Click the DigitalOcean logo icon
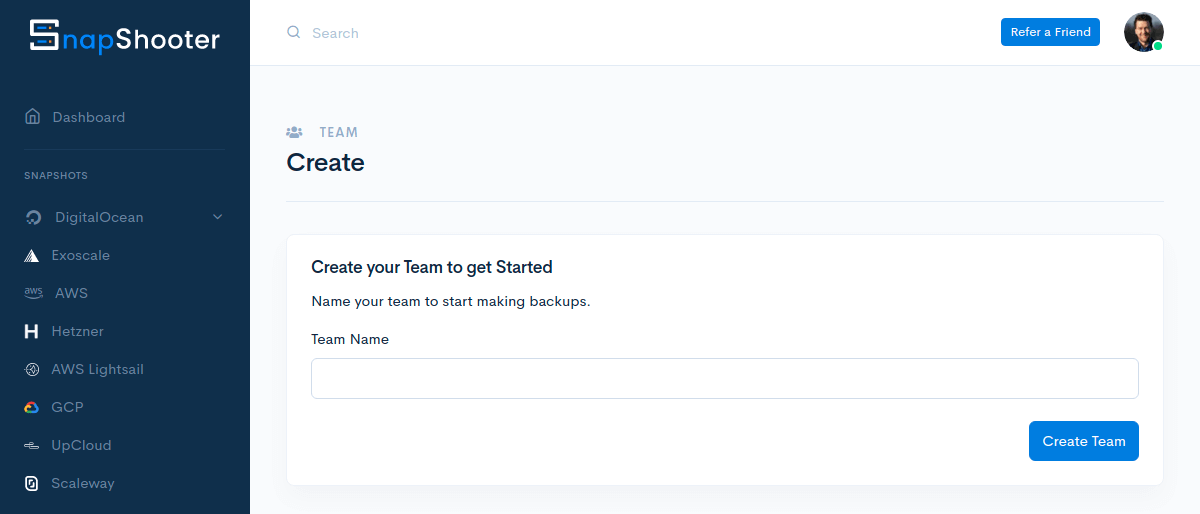 33,218
